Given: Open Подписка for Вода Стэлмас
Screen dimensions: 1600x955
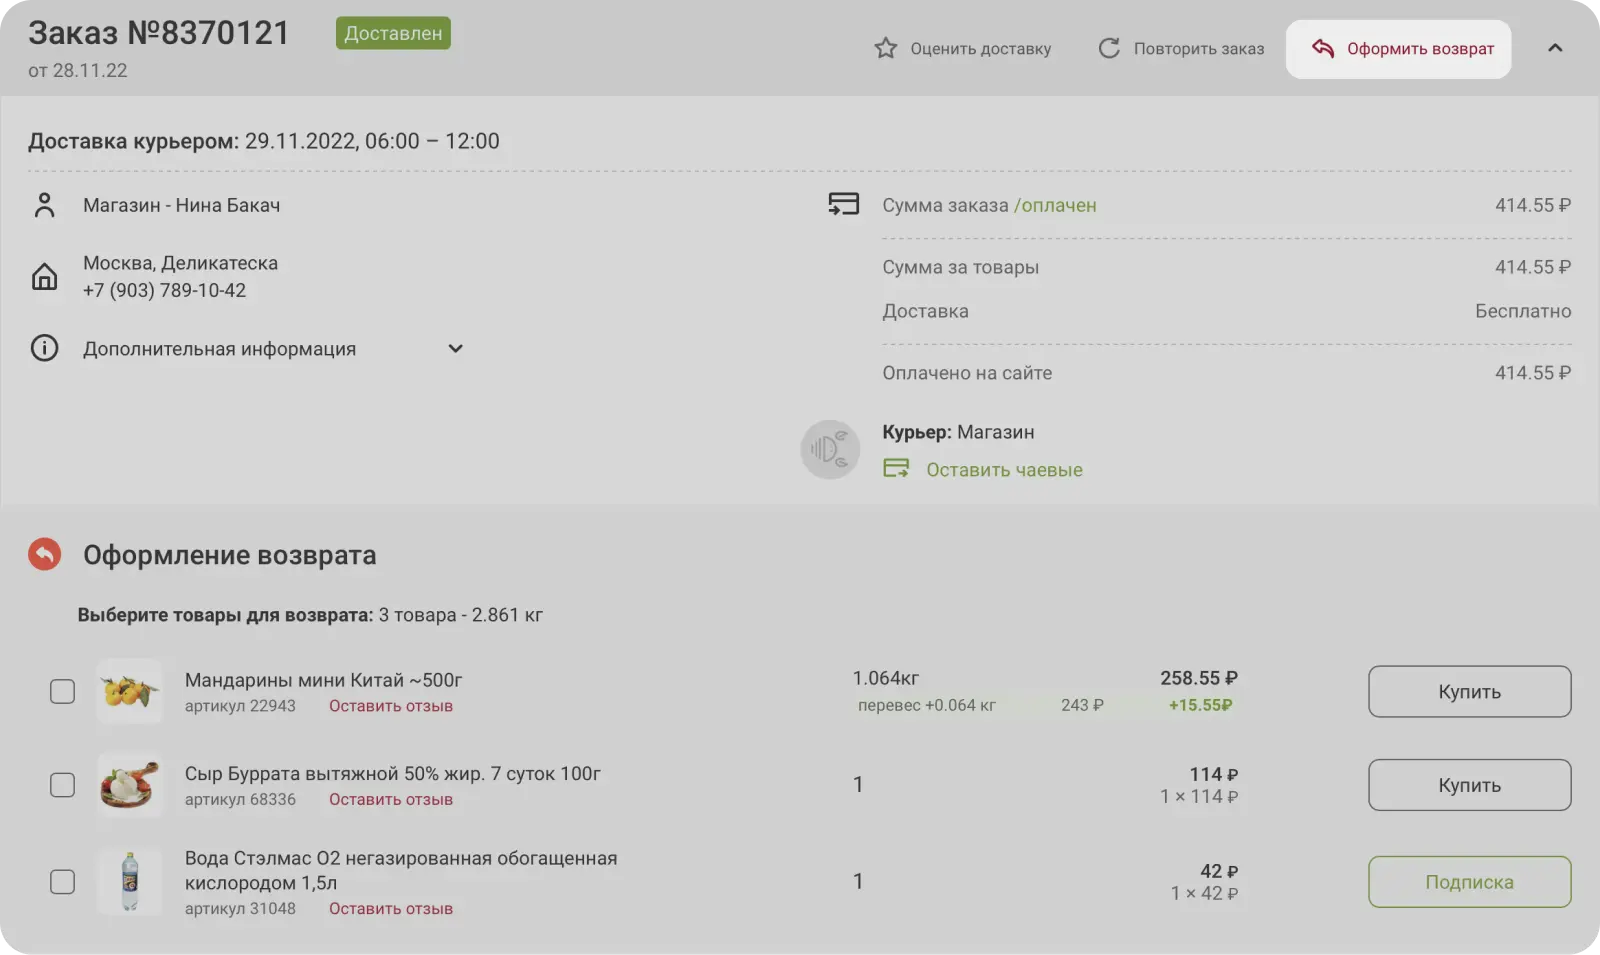Looking at the screenshot, I should 1469,882.
